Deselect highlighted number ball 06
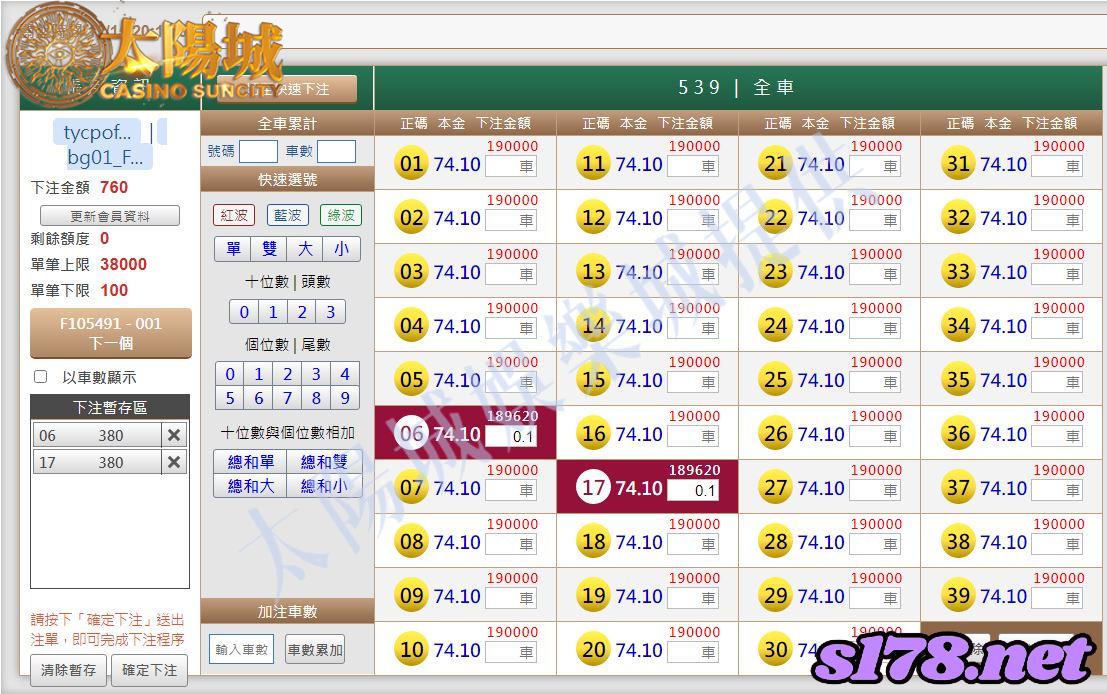The height and width of the screenshot is (694, 1107). click(x=412, y=434)
